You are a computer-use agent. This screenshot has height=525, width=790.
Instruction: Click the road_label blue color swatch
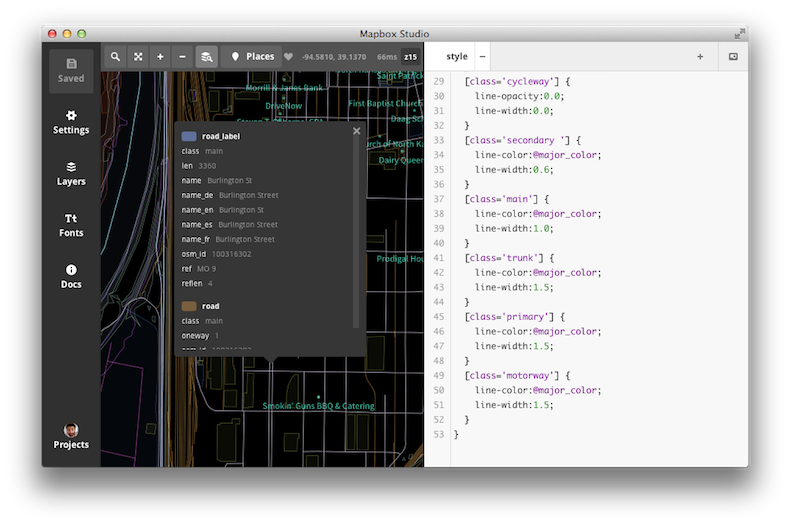click(x=189, y=136)
